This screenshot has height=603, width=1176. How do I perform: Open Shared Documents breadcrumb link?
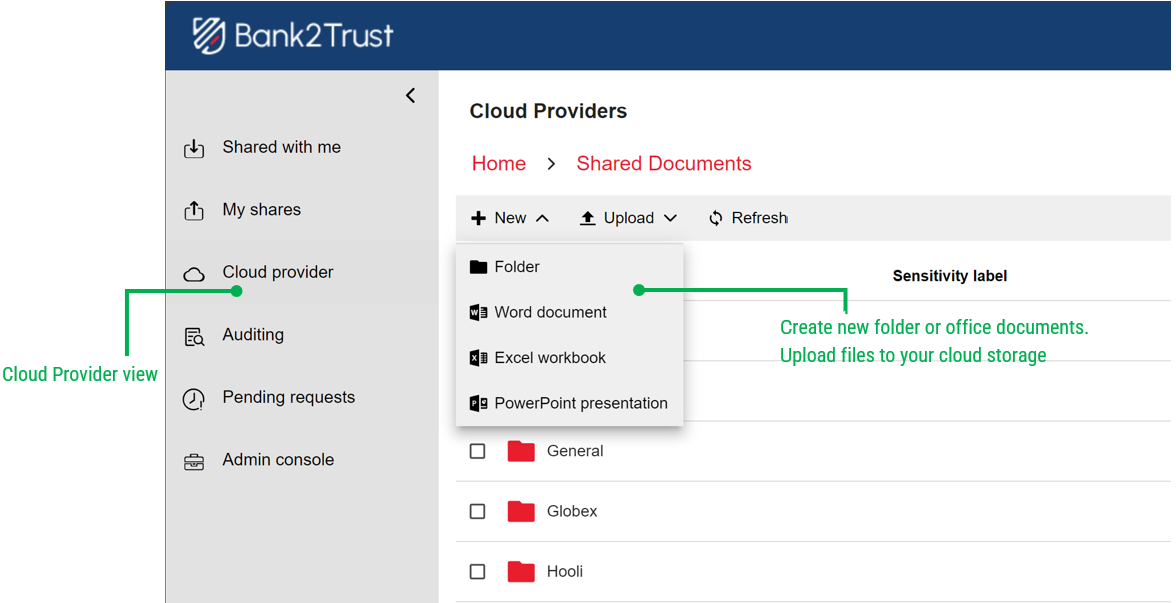[663, 163]
